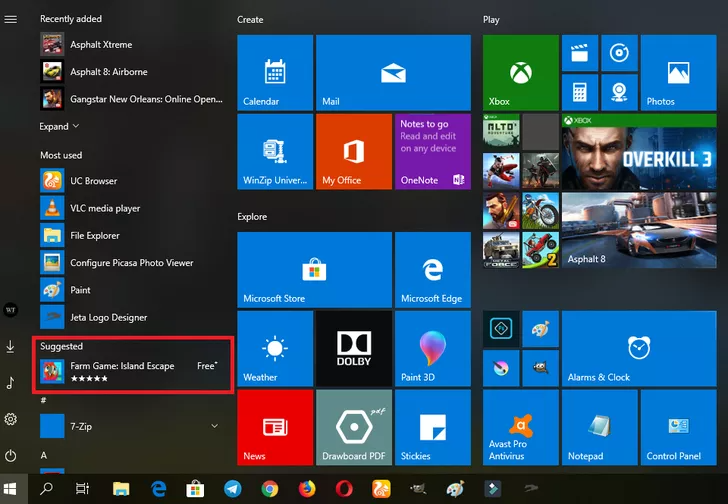Open Gangstar New Orleans from the list
The width and height of the screenshot is (728, 504).
[x=132, y=99]
